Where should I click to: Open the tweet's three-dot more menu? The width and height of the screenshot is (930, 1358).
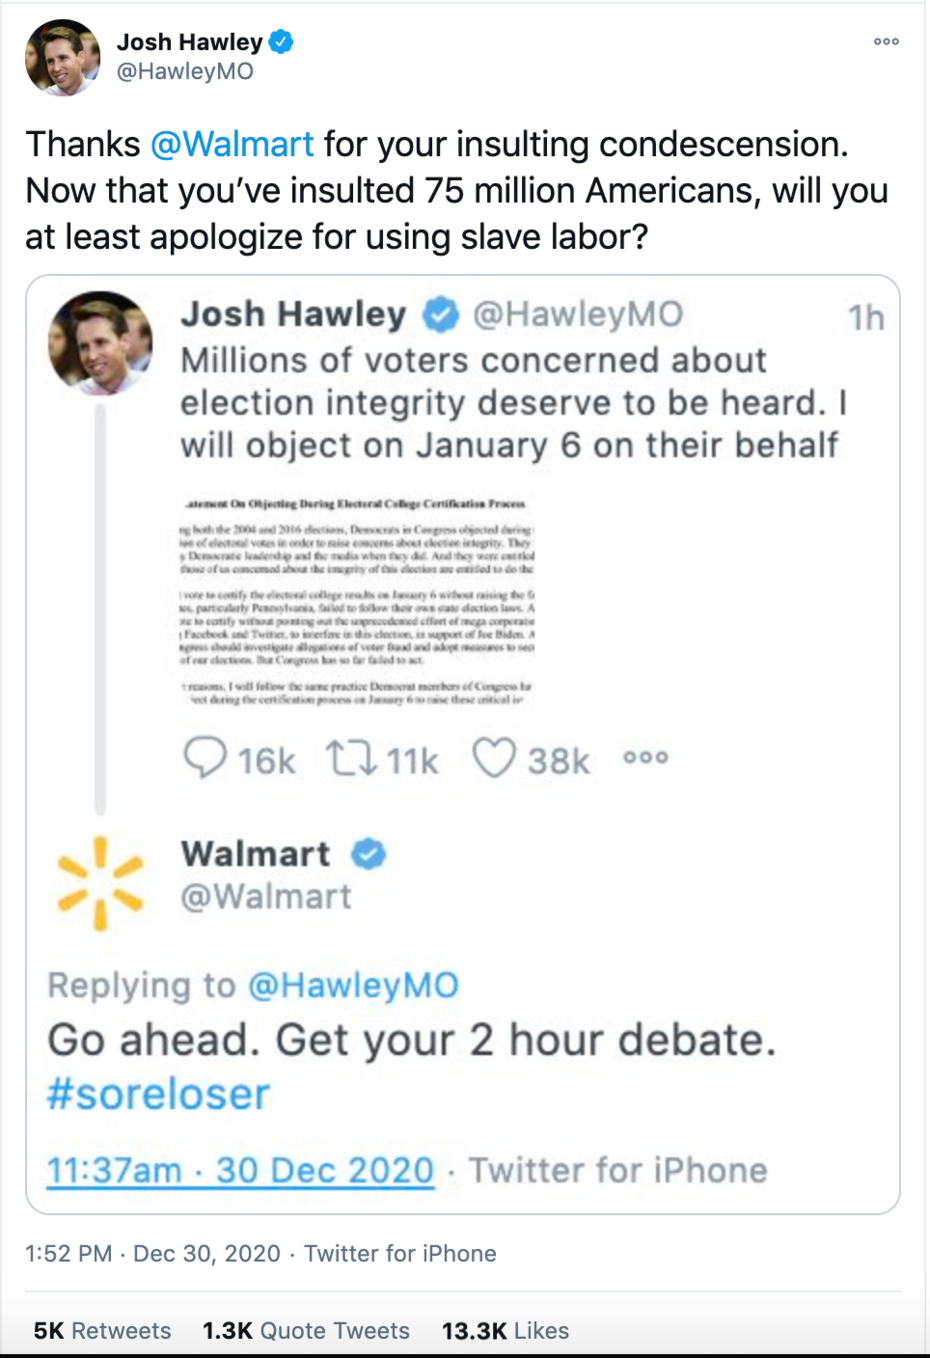coord(886,41)
